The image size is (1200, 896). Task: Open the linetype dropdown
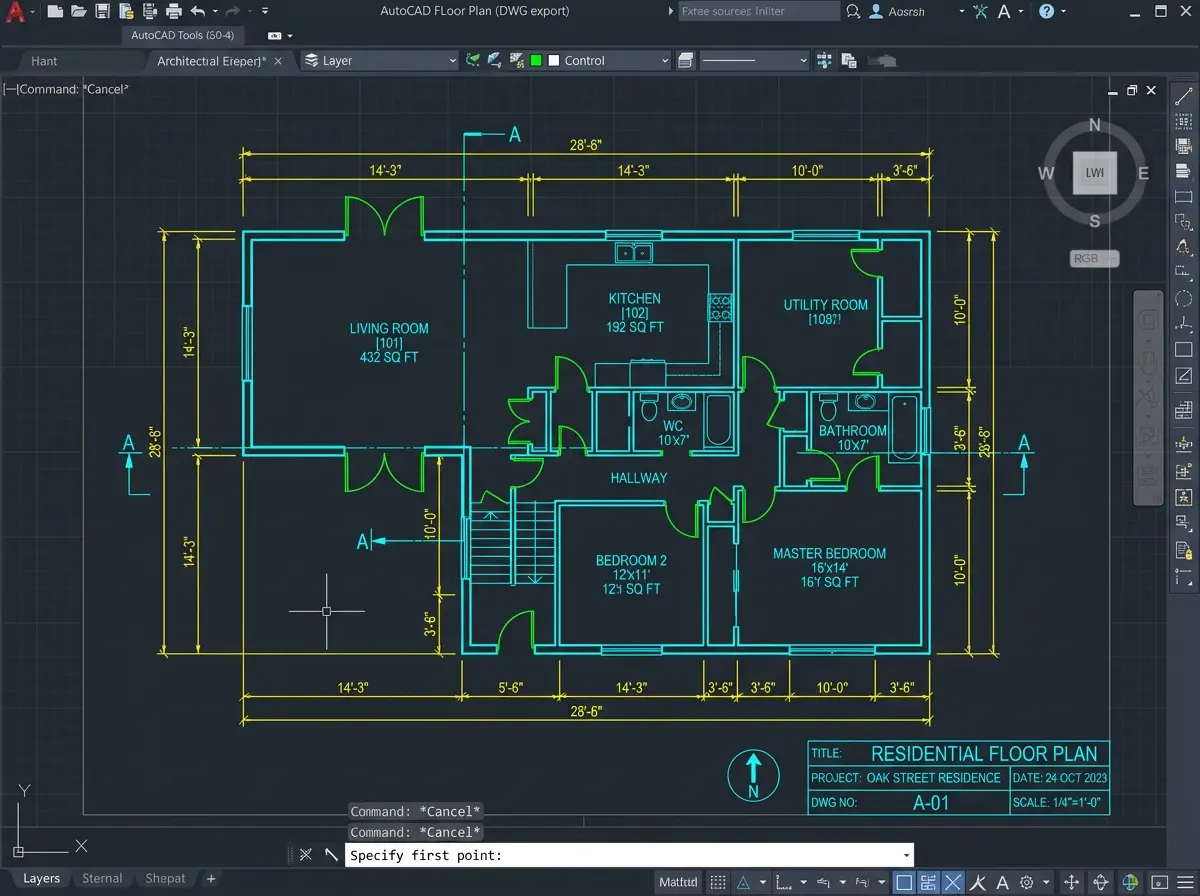tap(753, 61)
